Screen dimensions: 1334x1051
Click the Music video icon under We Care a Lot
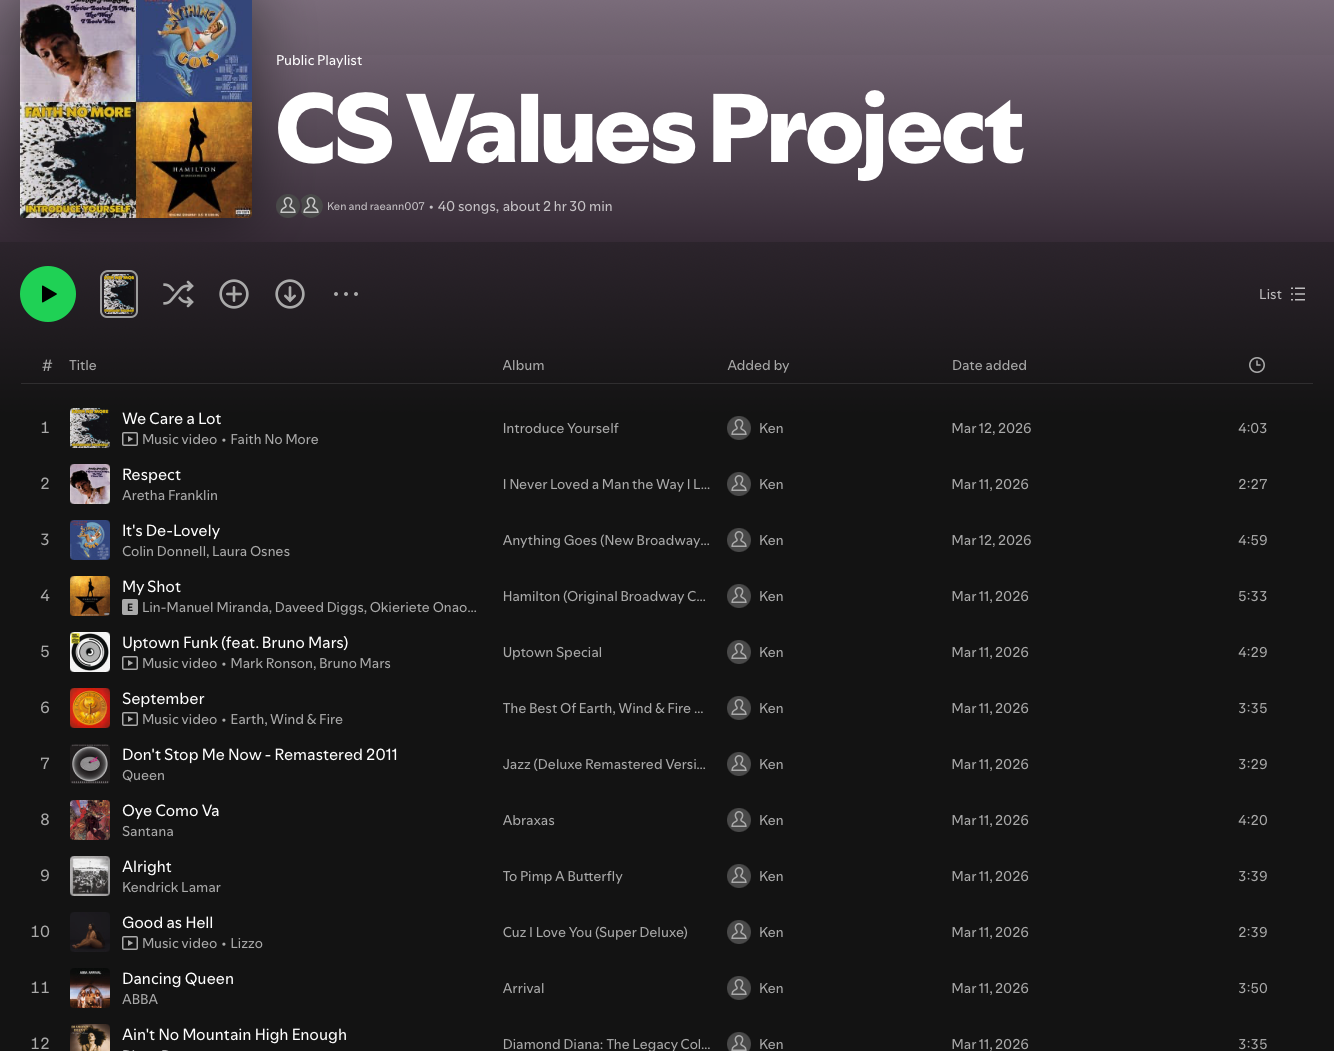[x=130, y=439]
